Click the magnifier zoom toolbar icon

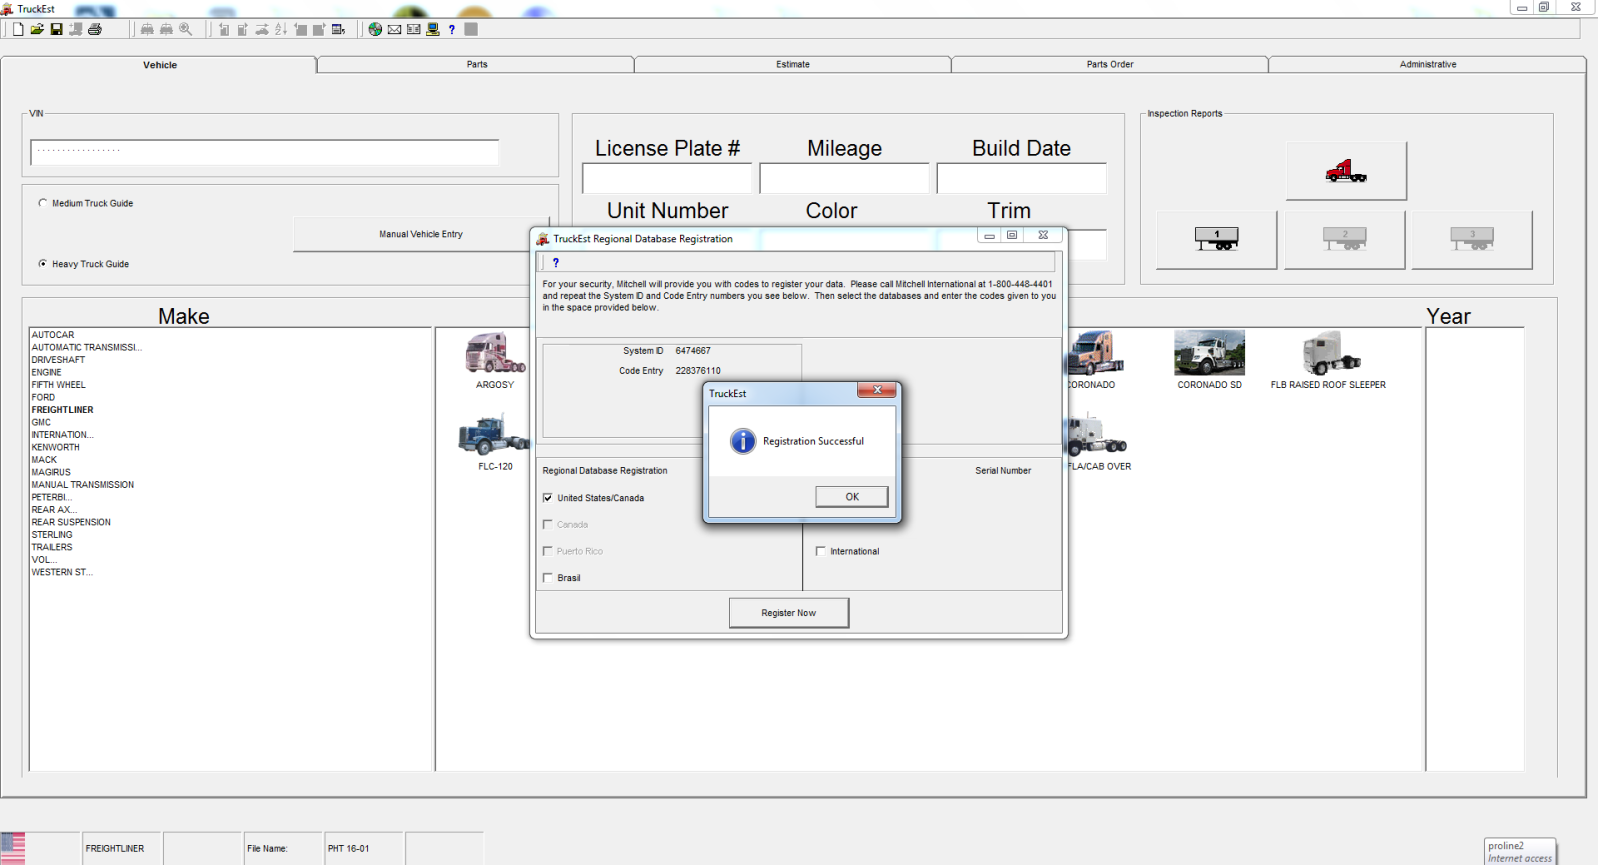pyautogui.click(x=185, y=29)
